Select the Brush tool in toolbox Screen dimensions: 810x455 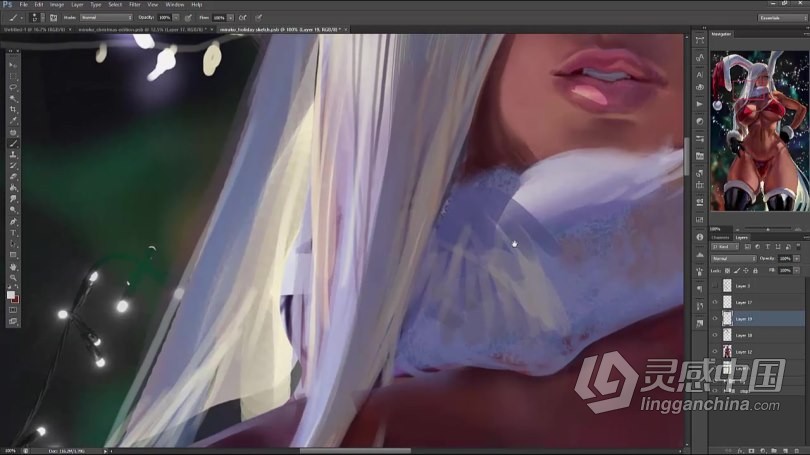13,143
